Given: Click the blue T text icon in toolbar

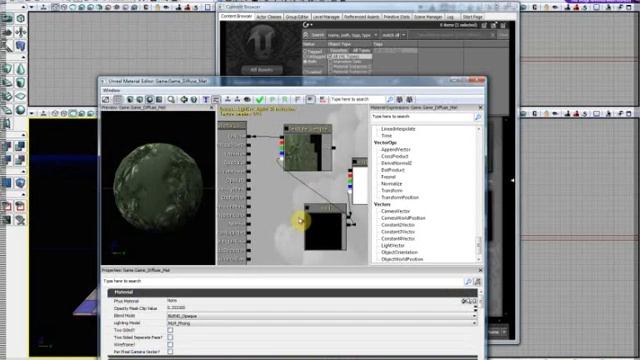Looking at the screenshot, I should point(206,100).
